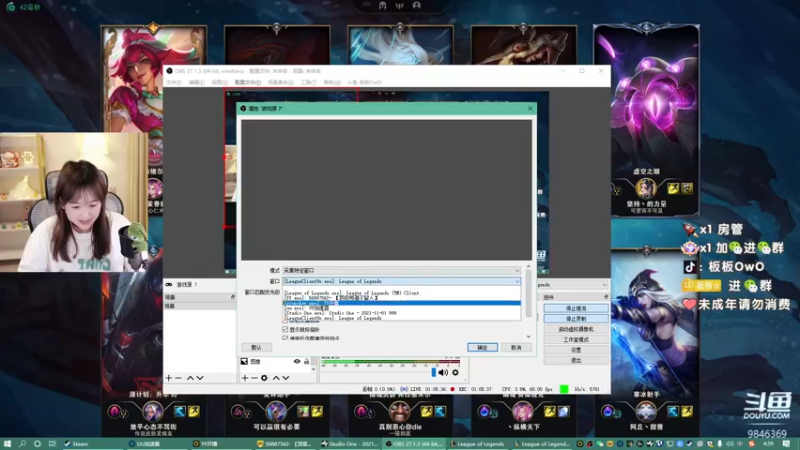Viewport: 800px width, 450px height.
Task: Click the 确定 button in properties dialog
Action: pyautogui.click(x=482, y=347)
